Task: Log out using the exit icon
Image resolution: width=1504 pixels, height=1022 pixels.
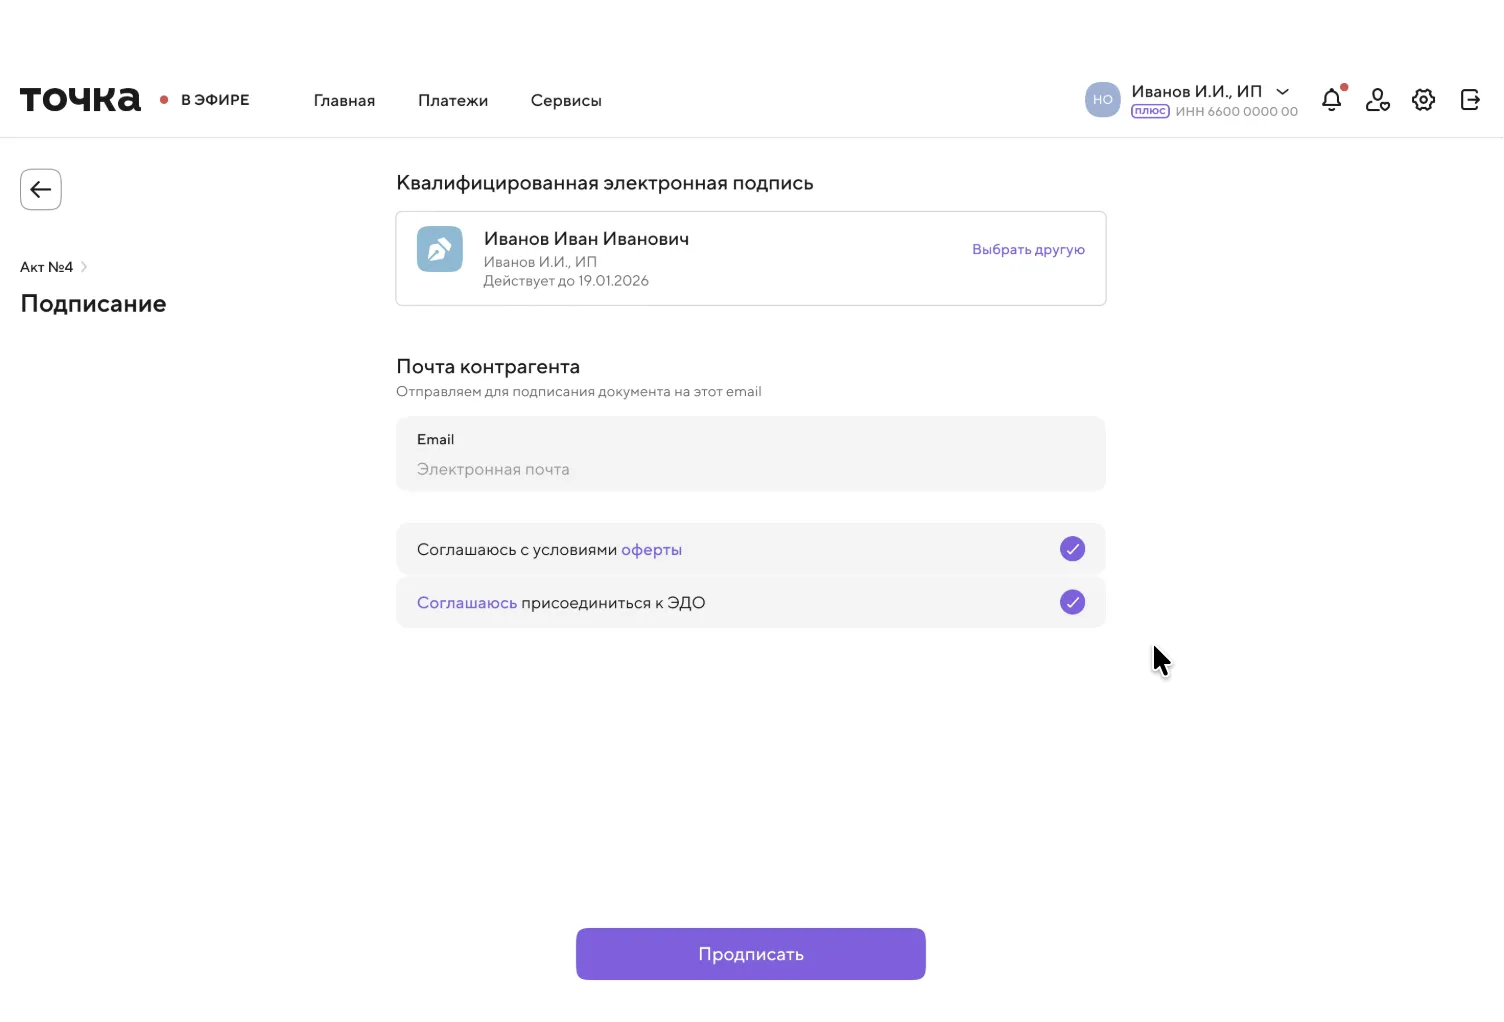Action: click(x=1470, y=100)
